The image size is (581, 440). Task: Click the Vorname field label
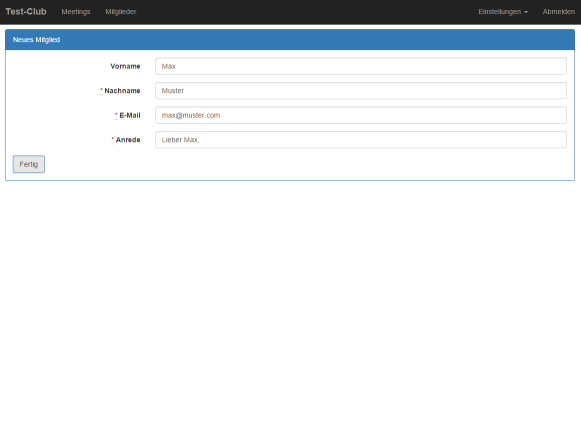[125, 66]
